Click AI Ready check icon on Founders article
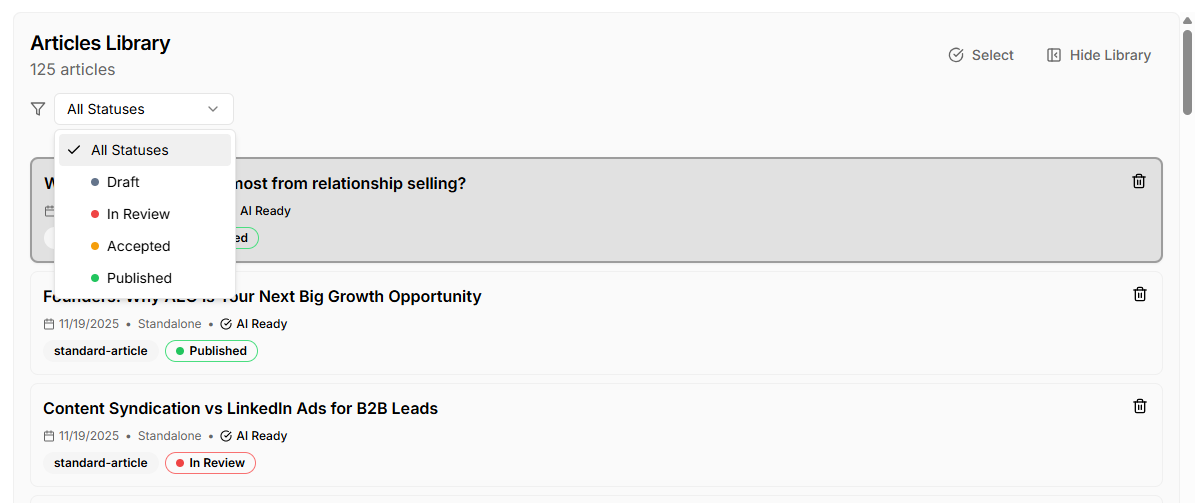Viewport: 1203px width, 503px height. click(226, 324)
